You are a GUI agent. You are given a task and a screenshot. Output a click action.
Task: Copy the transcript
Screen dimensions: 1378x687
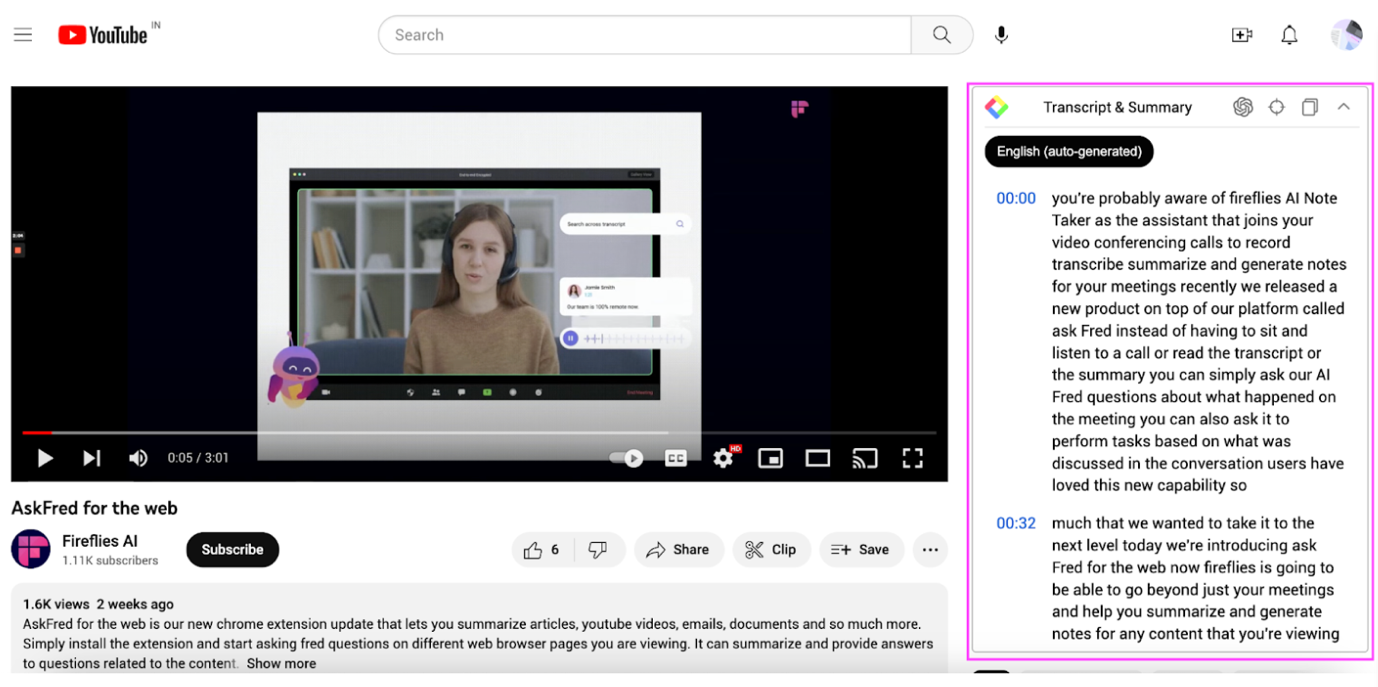pyautogui.click(x=1309, y=107)
